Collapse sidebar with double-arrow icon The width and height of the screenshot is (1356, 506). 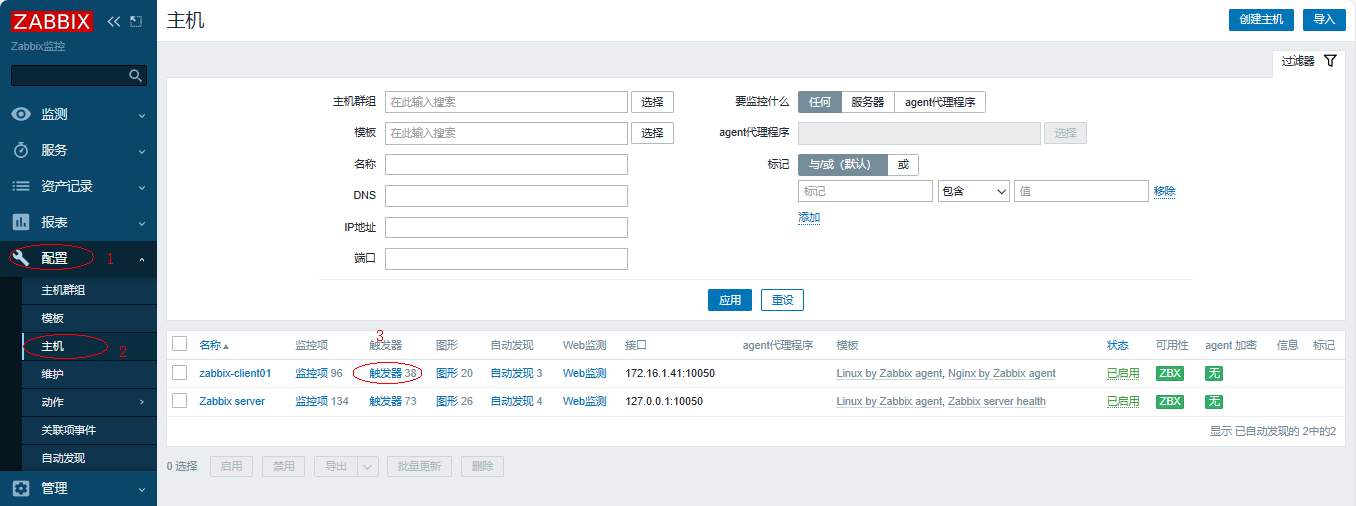[x=113, y=21]
